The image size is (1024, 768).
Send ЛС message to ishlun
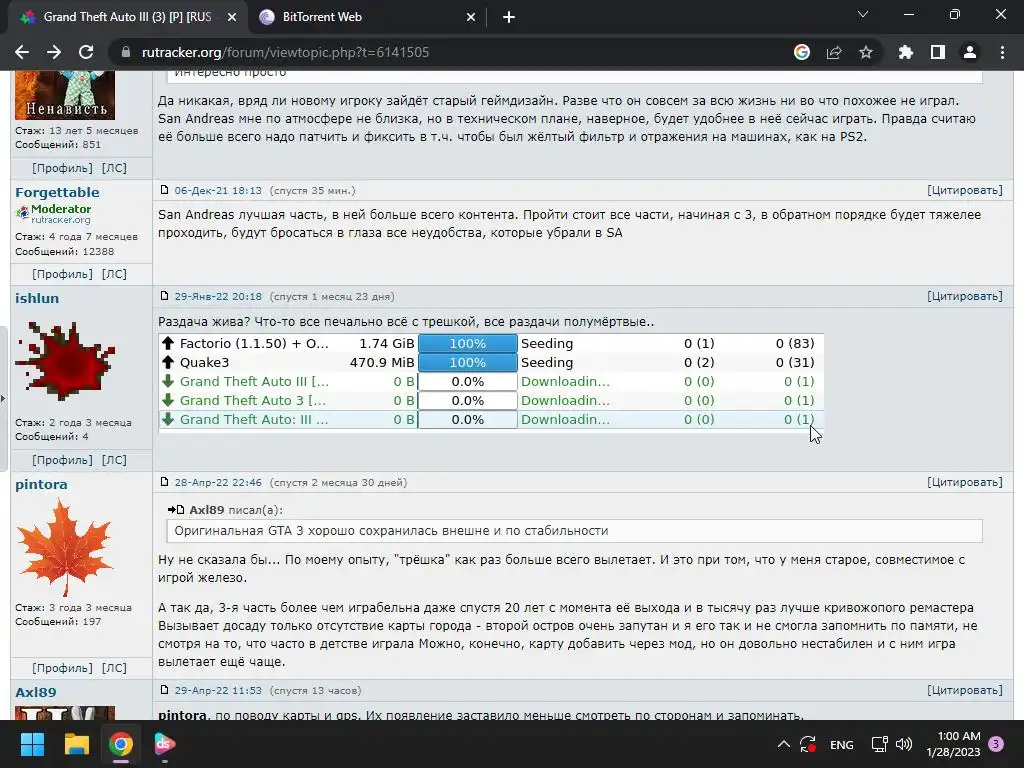coord(114,460)
